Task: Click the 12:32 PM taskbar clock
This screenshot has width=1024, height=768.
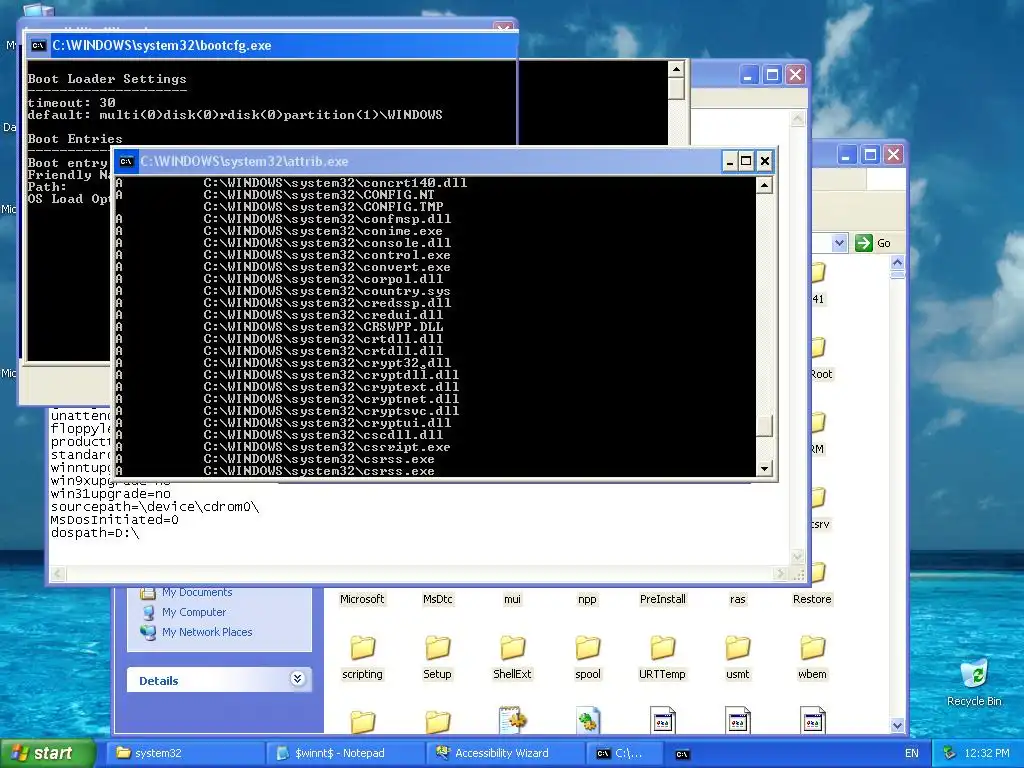Action: (x=987, y=753)
